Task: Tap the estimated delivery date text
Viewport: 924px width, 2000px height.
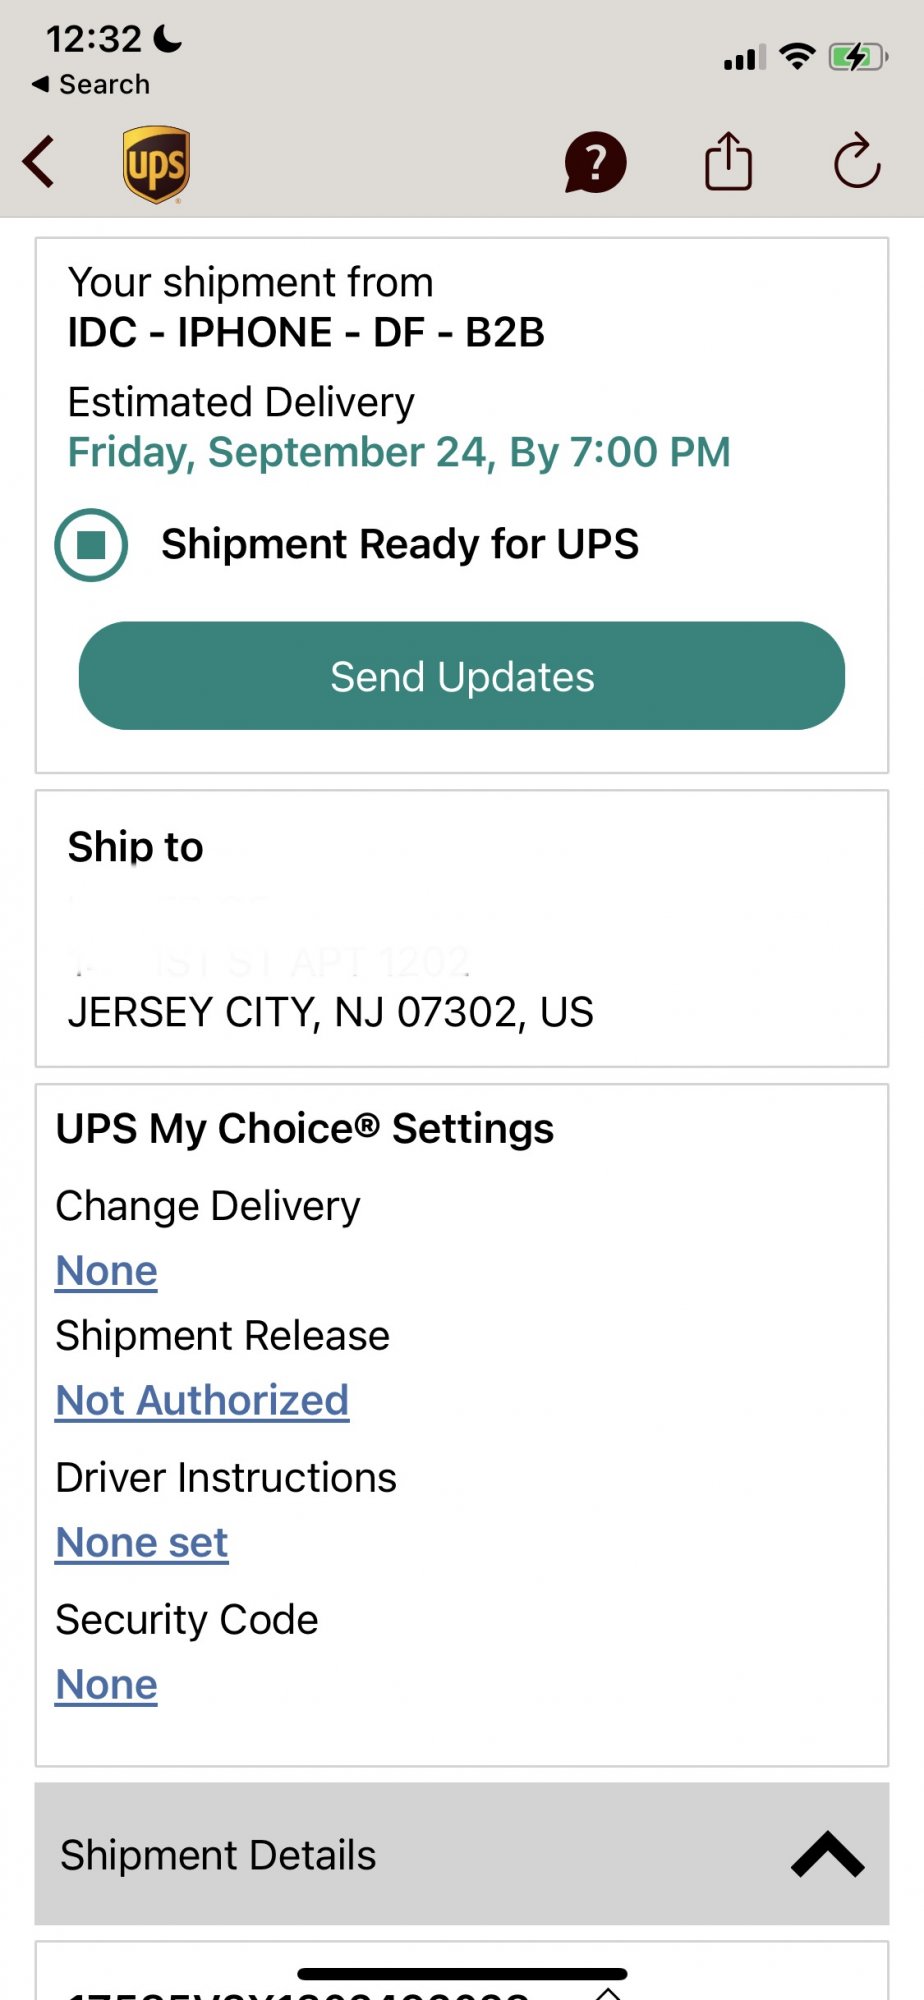Action: [399, 452]
